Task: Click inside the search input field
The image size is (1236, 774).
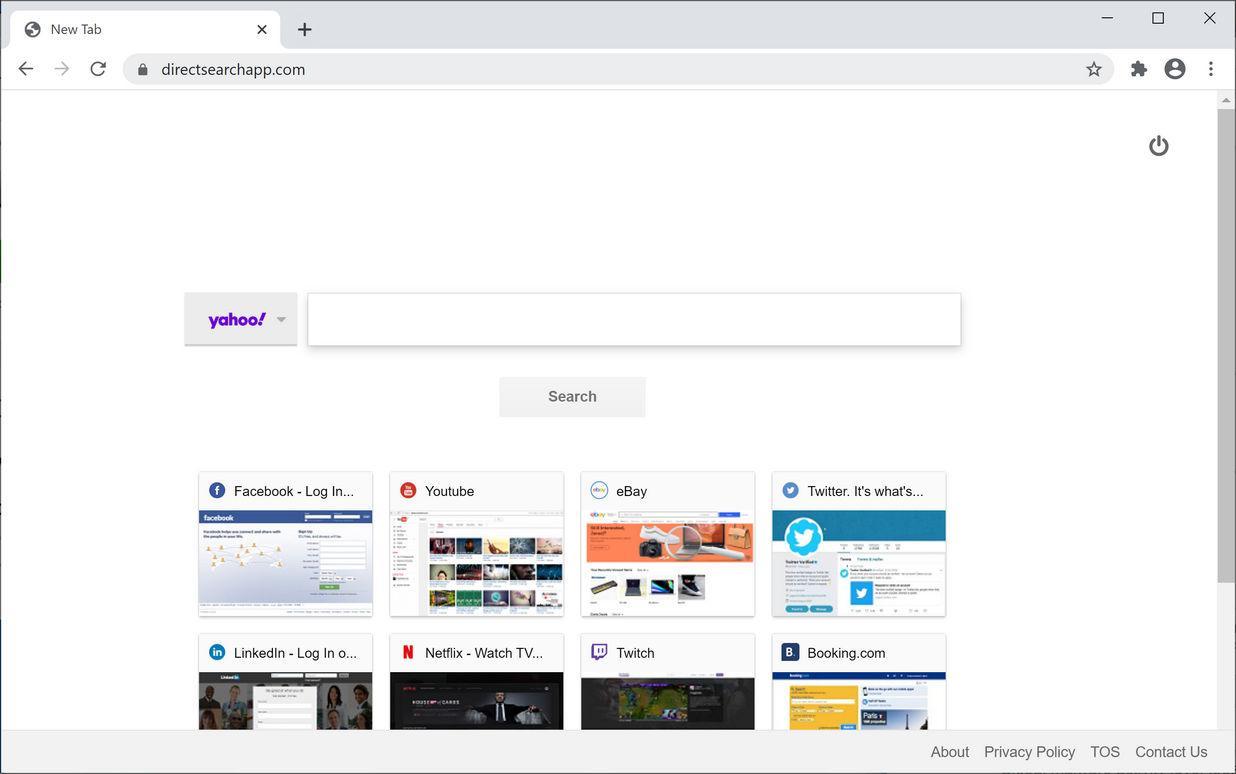Action: click(x=633, y=318)
